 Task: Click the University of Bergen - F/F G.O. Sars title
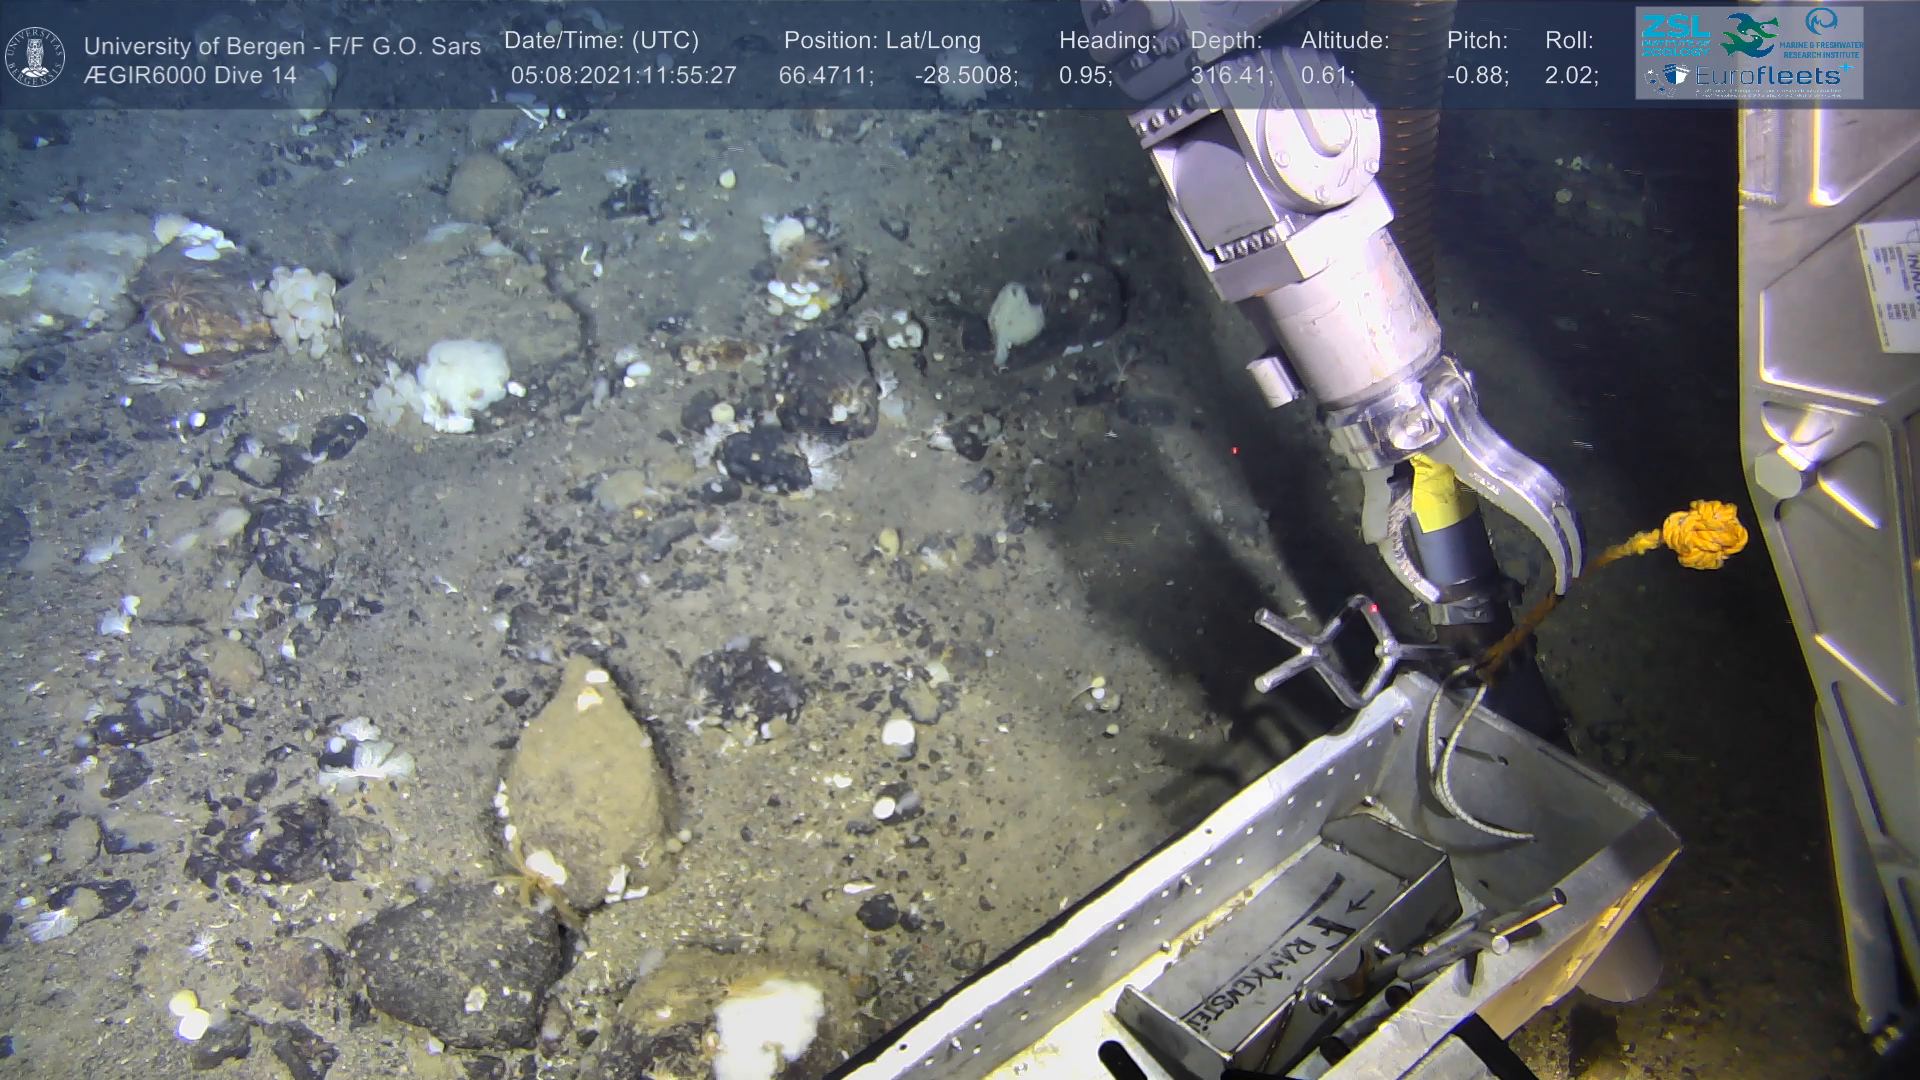[282, 46]
